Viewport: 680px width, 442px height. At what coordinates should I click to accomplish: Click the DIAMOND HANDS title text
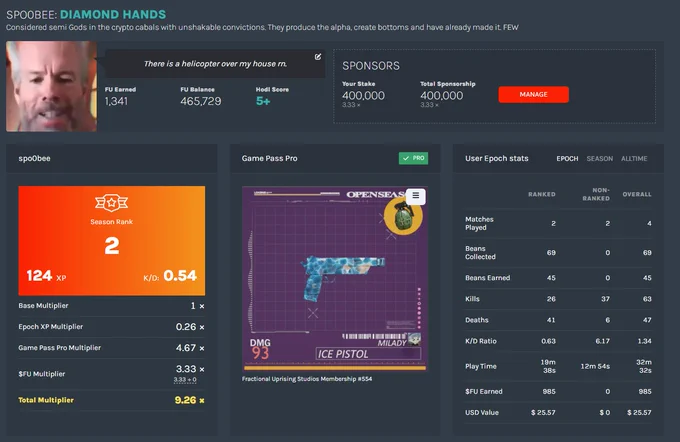coord(113,14)
